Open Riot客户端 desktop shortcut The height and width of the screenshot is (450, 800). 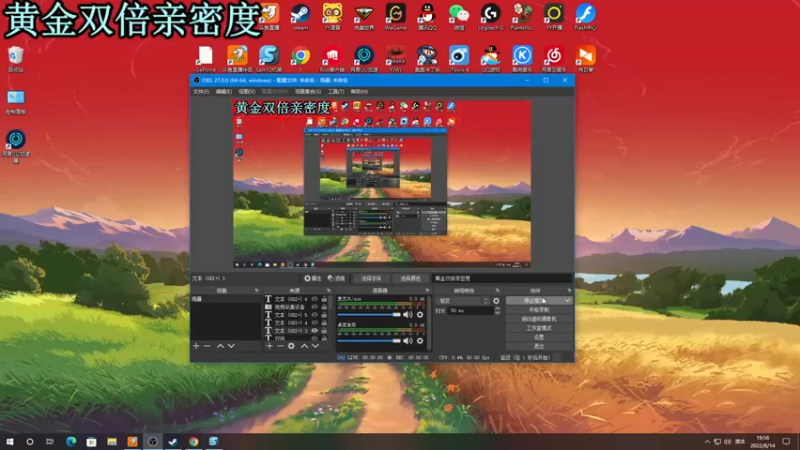pyautogui.click(x=332, y=58)
